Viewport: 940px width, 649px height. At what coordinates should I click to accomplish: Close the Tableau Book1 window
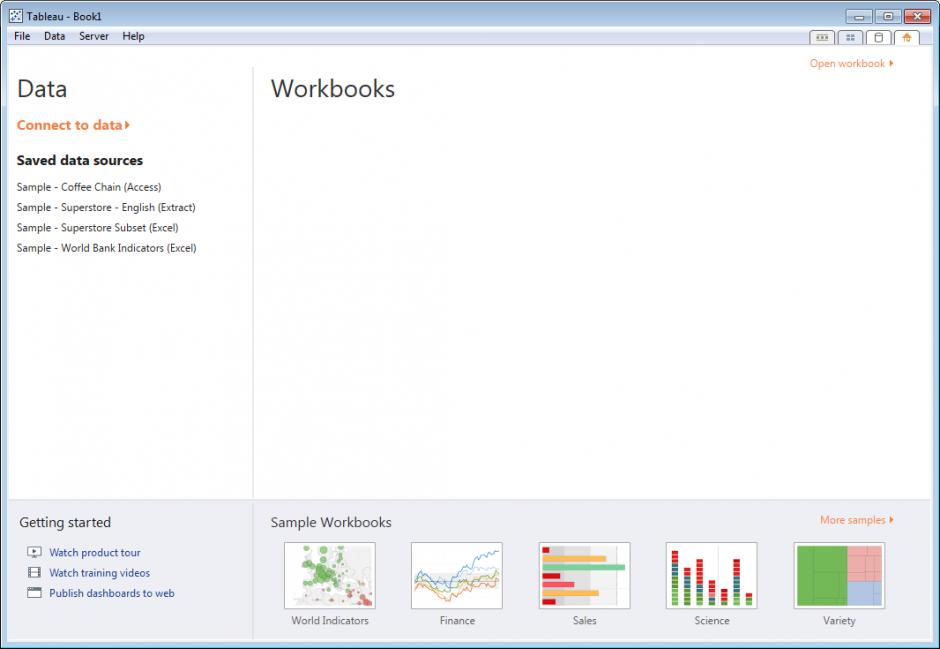tap(917, 17)
